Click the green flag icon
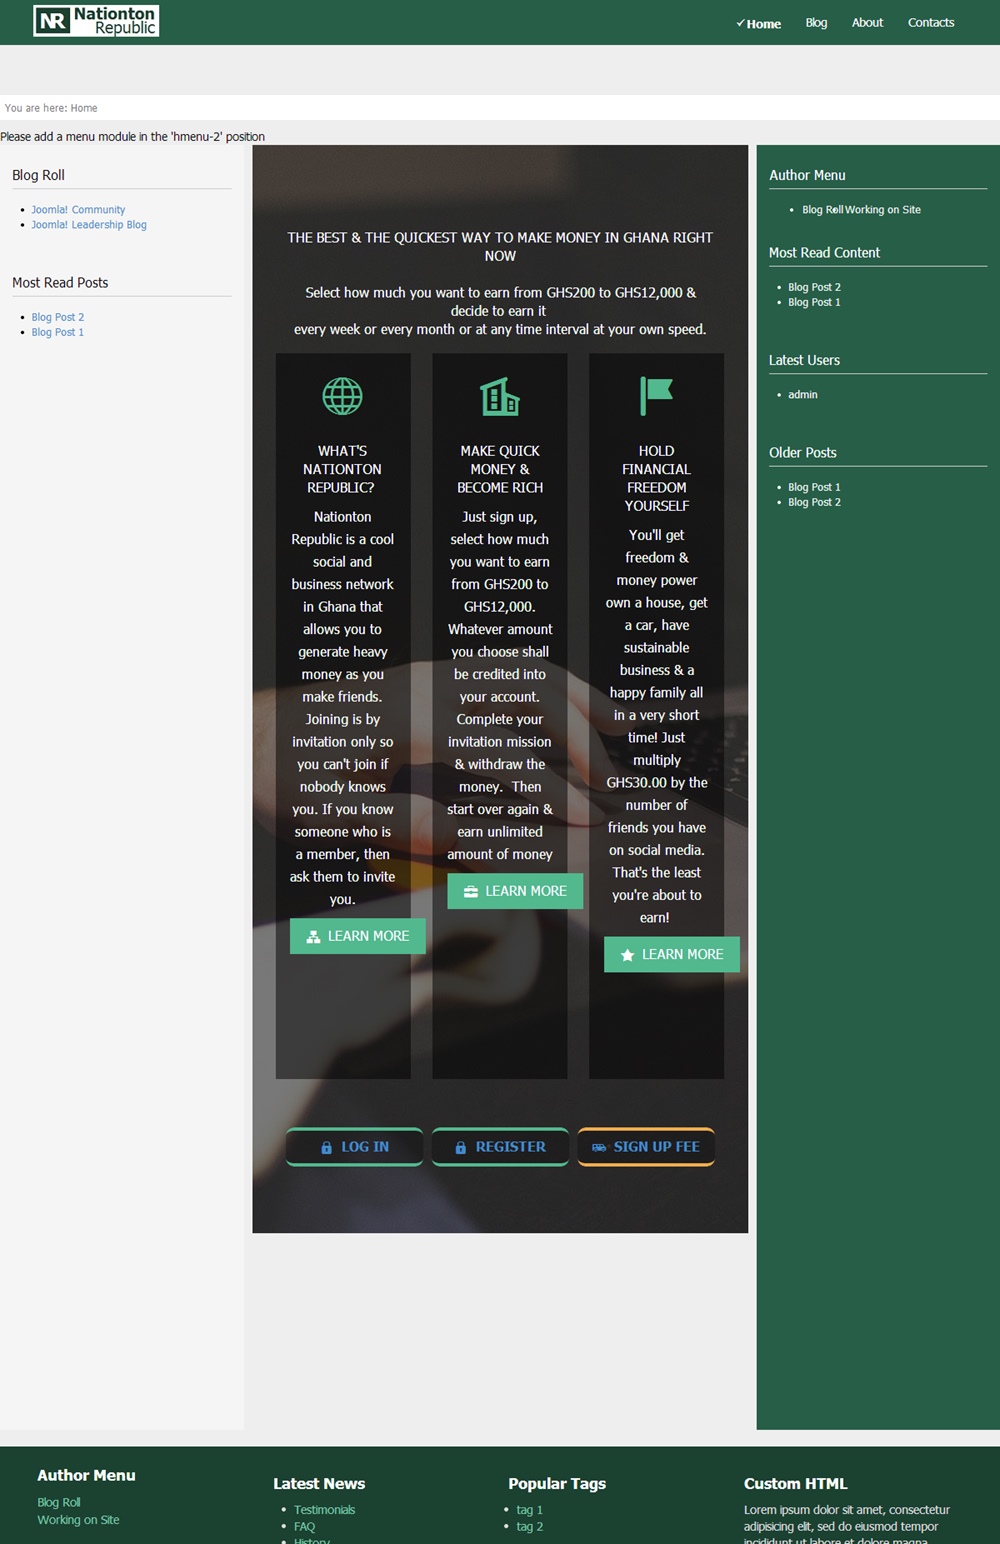 [x=656, y=396]
